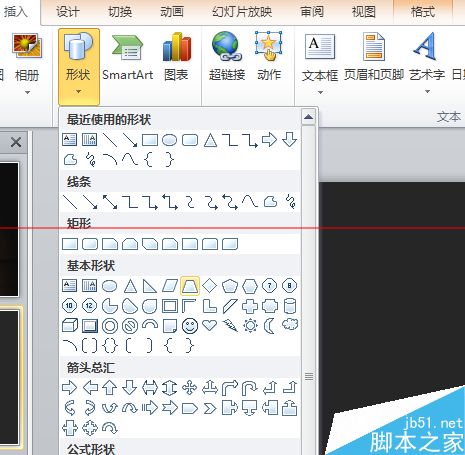Choose the Block Arc shape
Viewport: 465px width, 455px height.
coord(150,324)
